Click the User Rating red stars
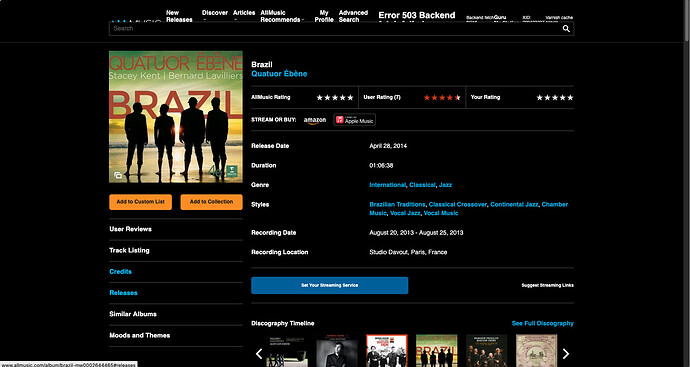This screenshot has height=367, width=690. [442, 98]
